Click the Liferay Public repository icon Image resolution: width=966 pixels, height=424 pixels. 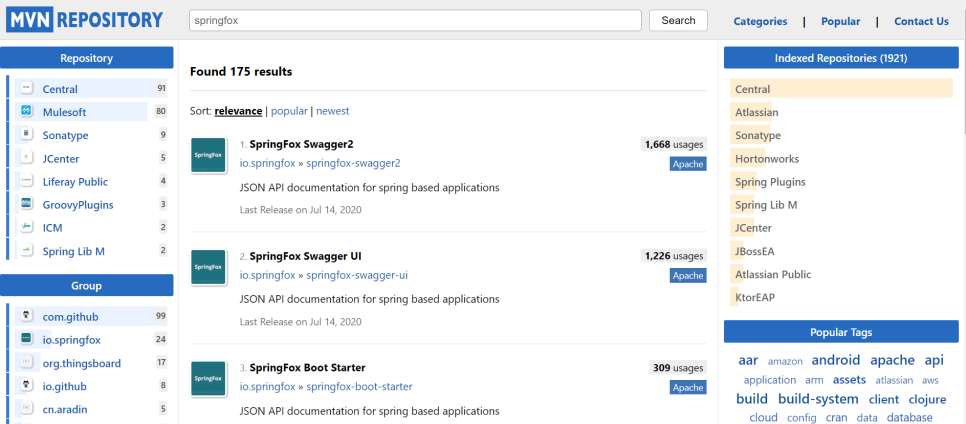[x=26, y=181]
